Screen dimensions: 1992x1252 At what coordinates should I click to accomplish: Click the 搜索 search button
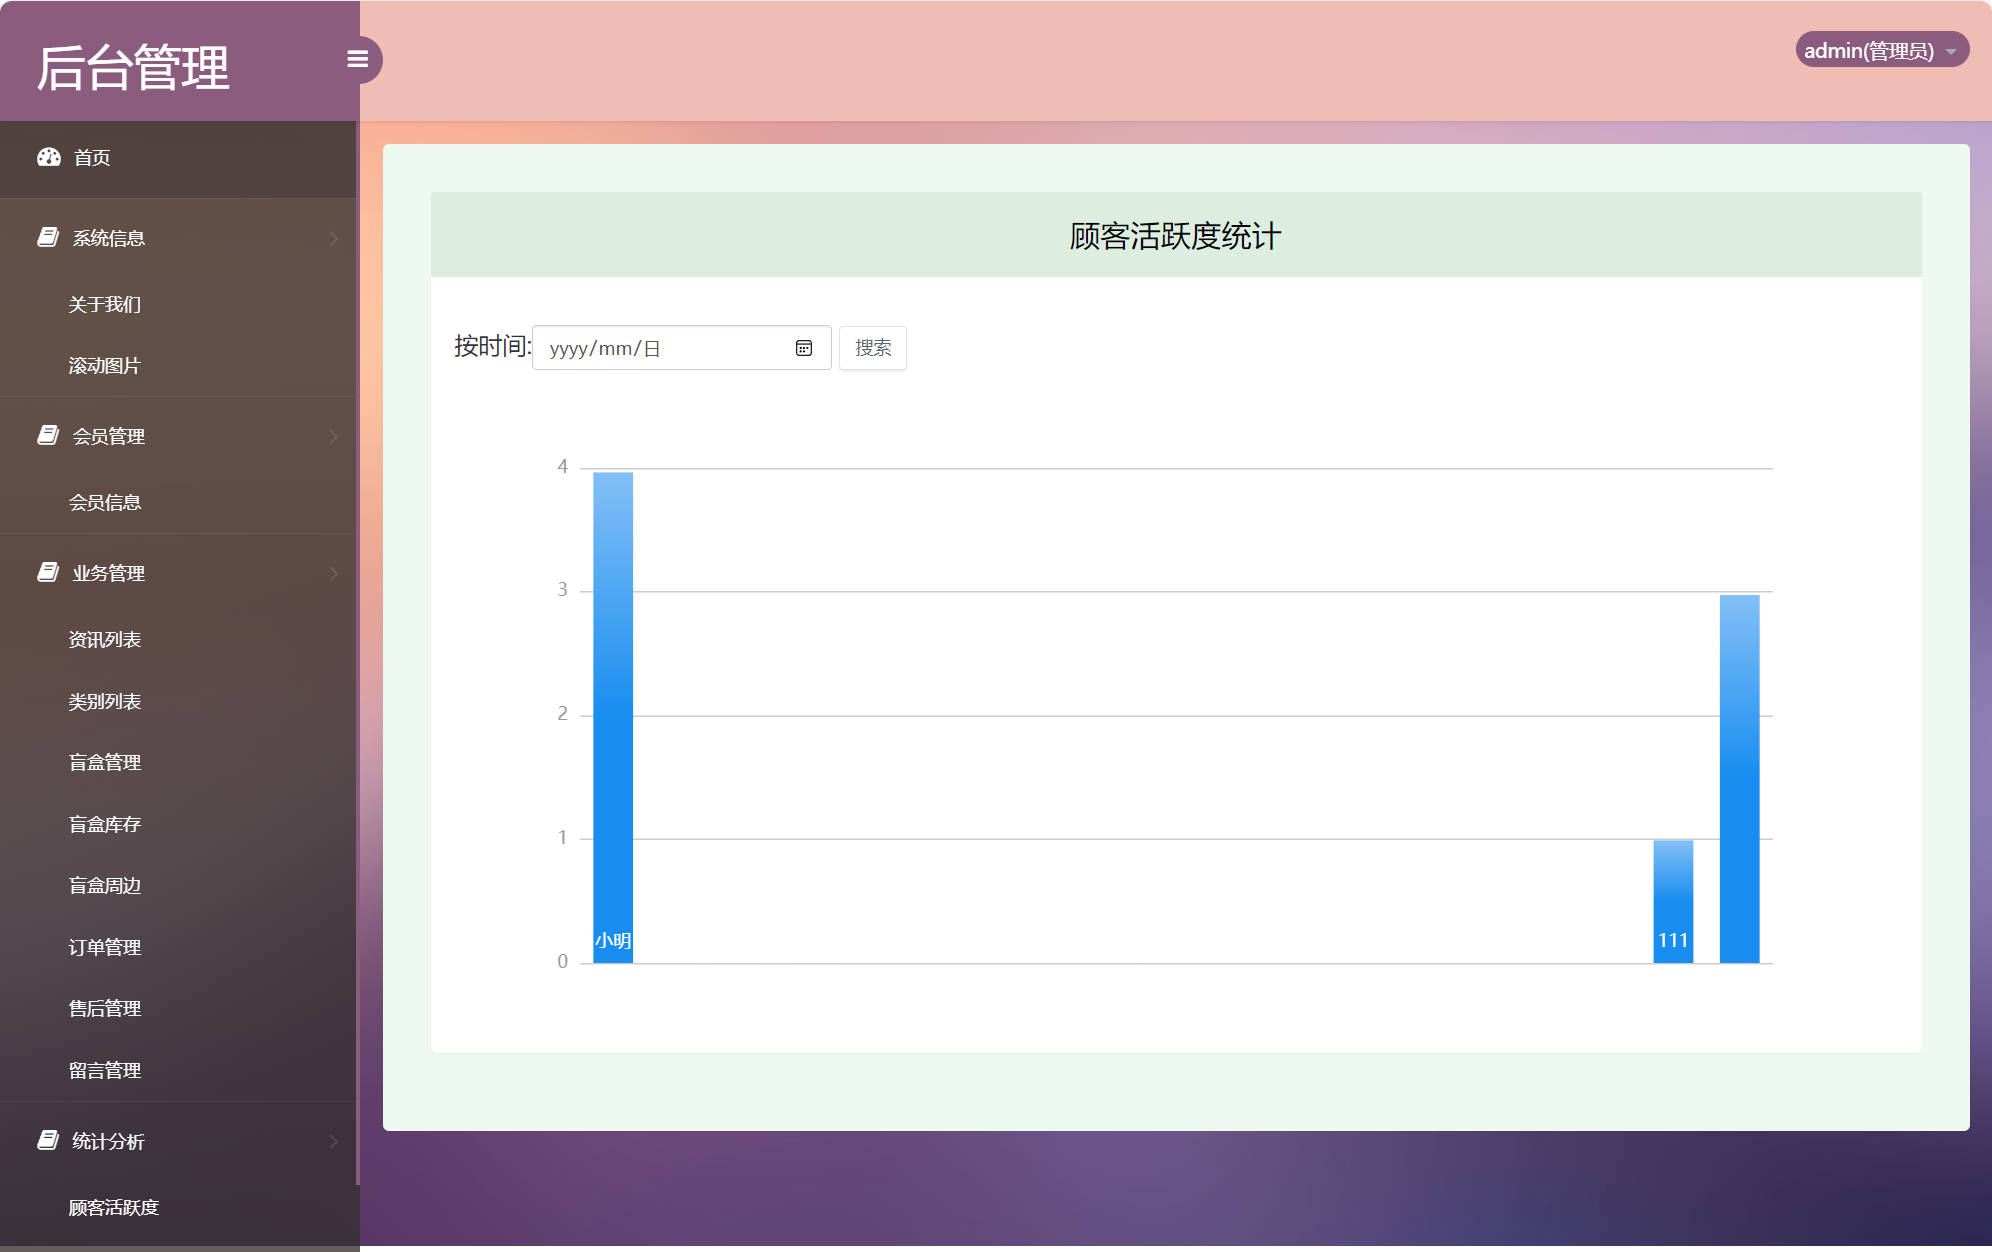872,347
